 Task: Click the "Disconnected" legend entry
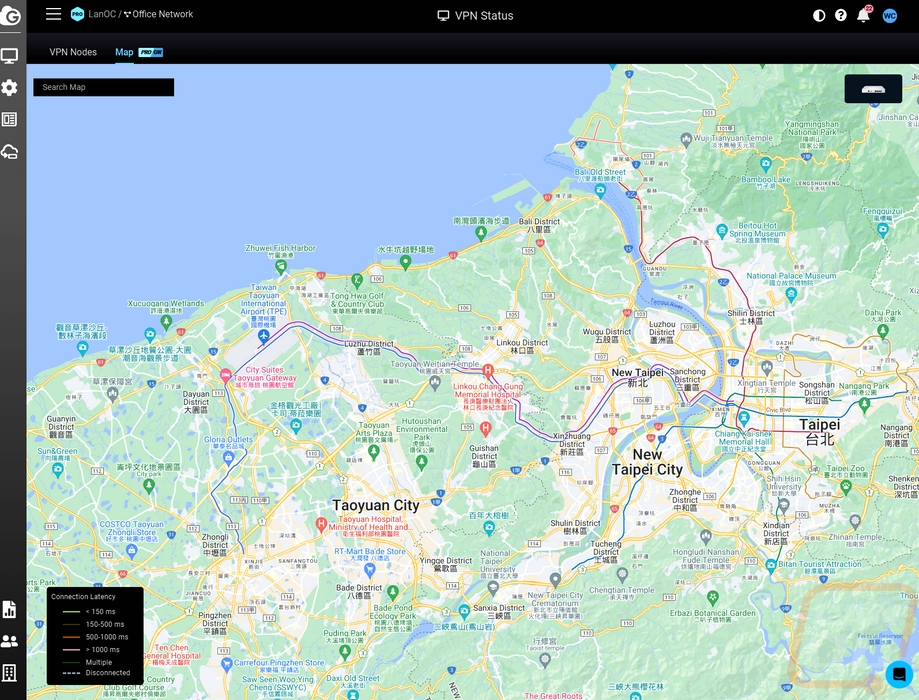click(x=108, y=673)
